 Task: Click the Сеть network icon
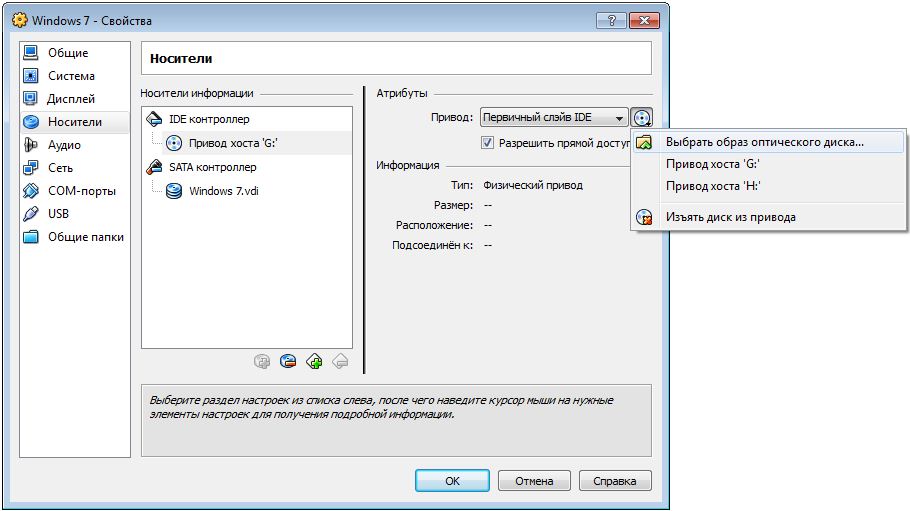tap(31, 168)
